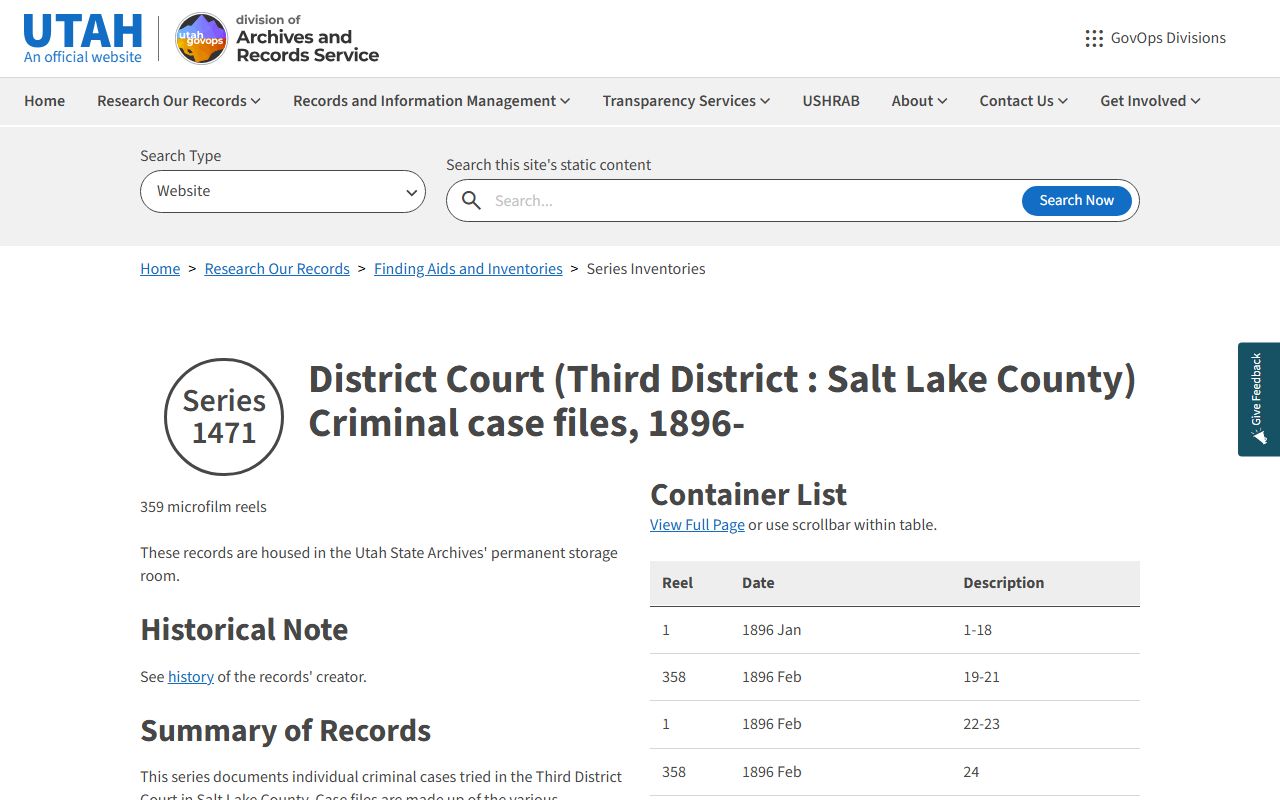The image size is (1280, 800).
Task: Open the USHRAB menu item
Action: pyautogui.click(x=831, y=101)
